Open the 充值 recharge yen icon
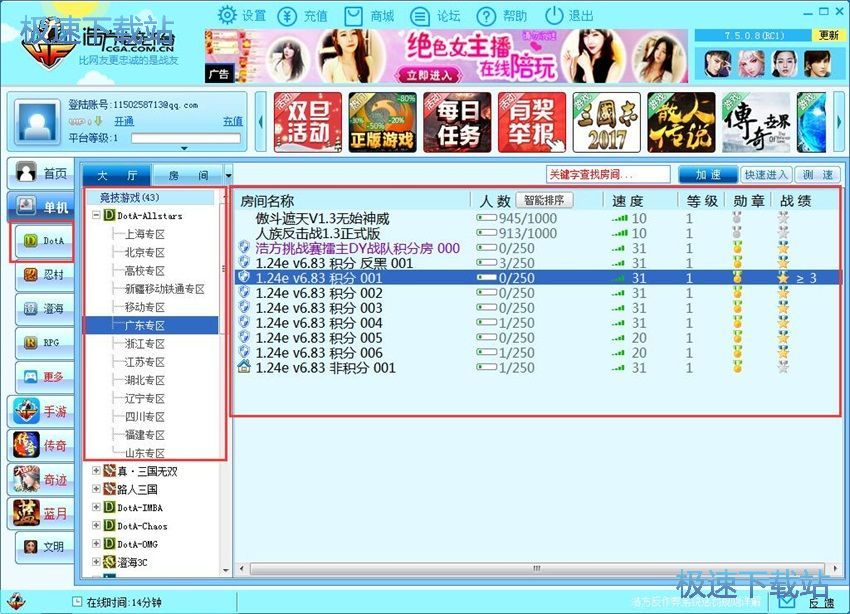850x614 pixels. [x=287, y=16]
